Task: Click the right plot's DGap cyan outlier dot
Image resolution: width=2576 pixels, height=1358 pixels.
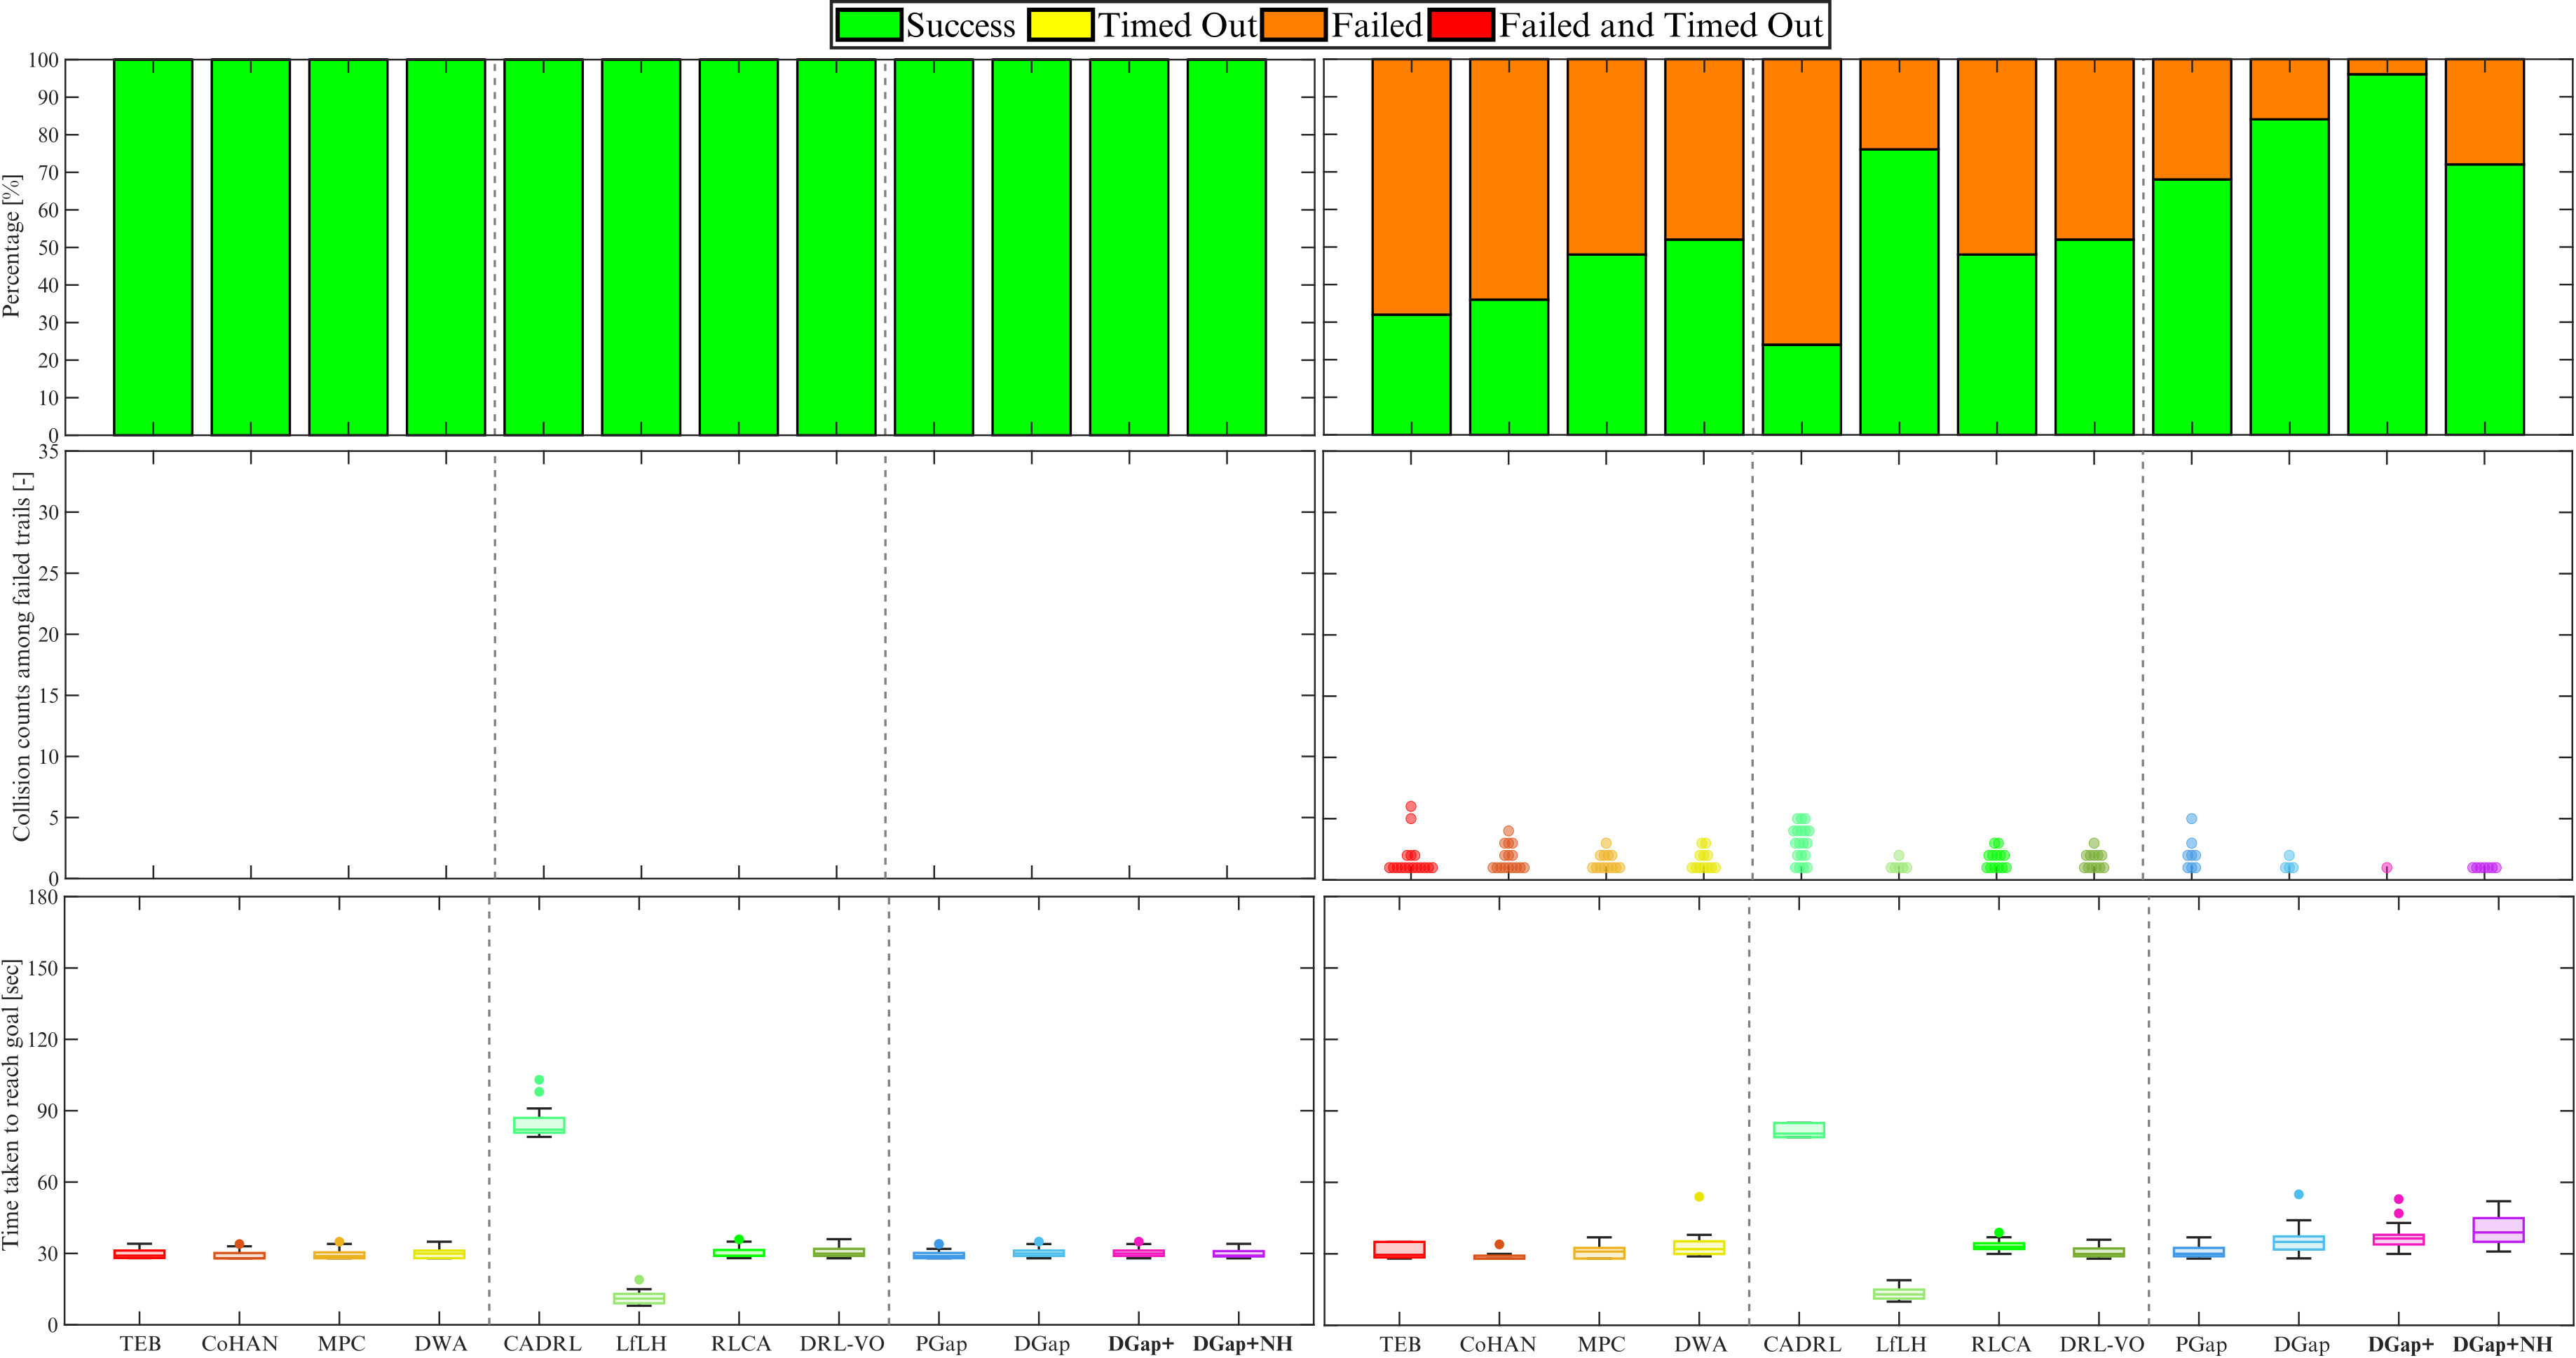Action: [x=2299, y=1195]
